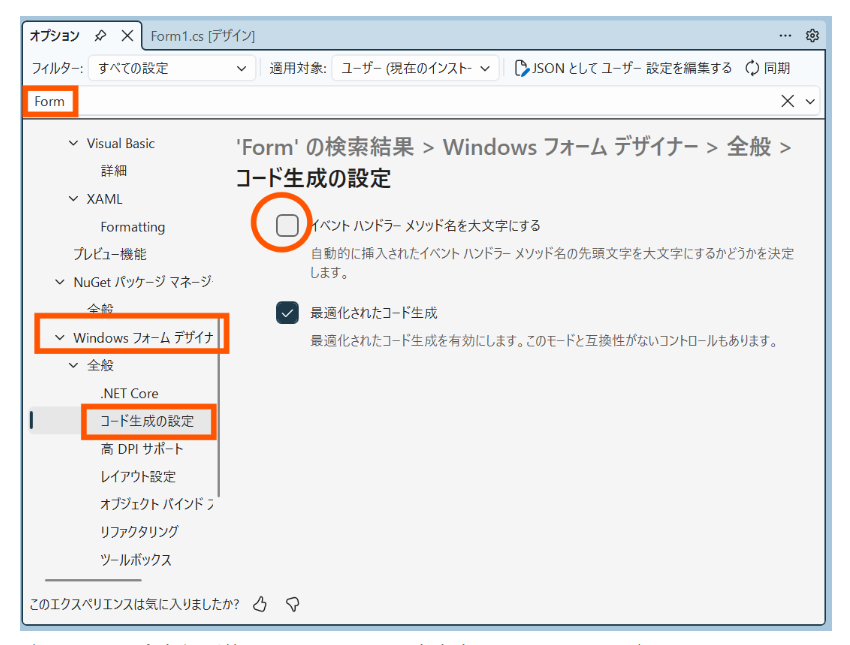
Task: Select コード生成の設定 tree item
Action: (x=147, y=421)
